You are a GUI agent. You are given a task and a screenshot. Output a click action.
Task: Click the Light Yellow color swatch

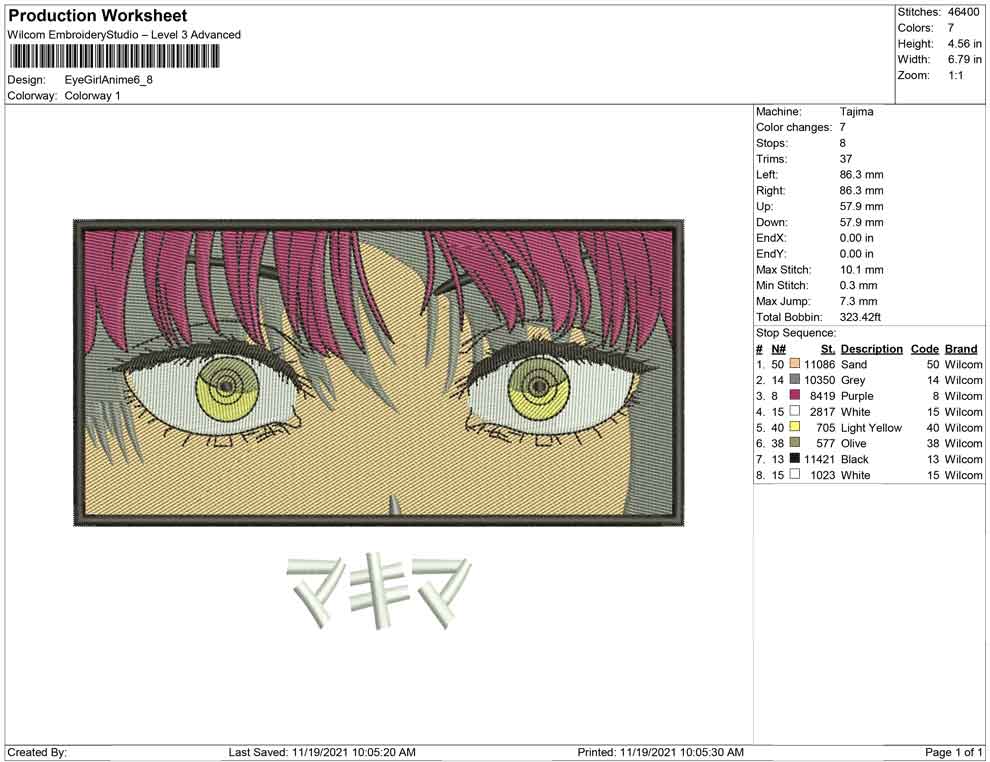click(794, 427)
